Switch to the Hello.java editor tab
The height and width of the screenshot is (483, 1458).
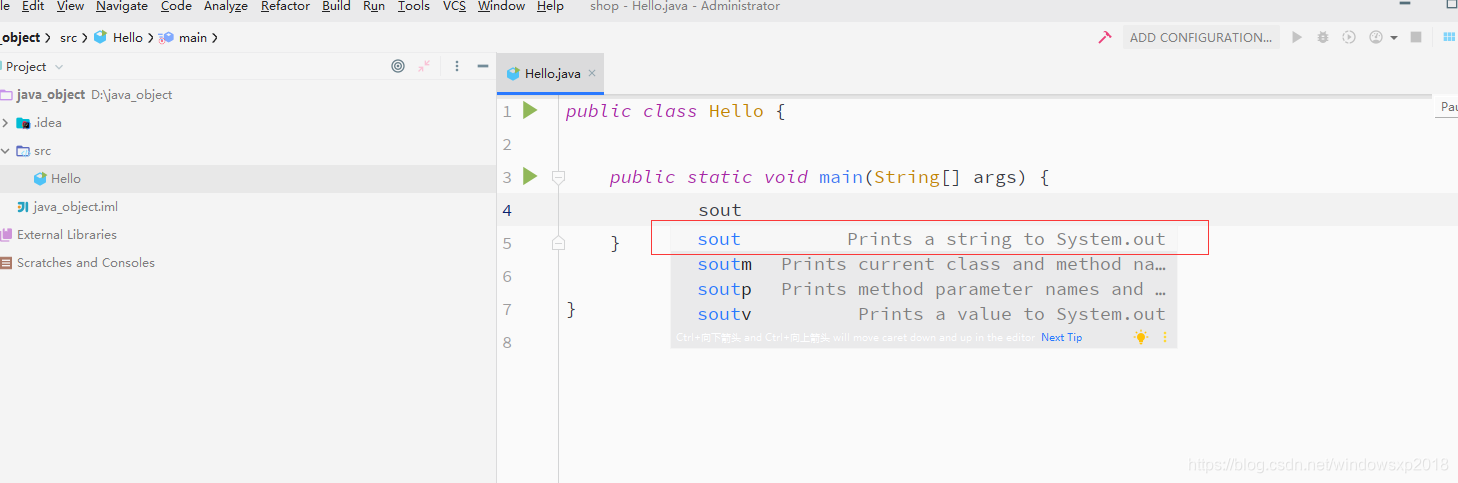551,74
